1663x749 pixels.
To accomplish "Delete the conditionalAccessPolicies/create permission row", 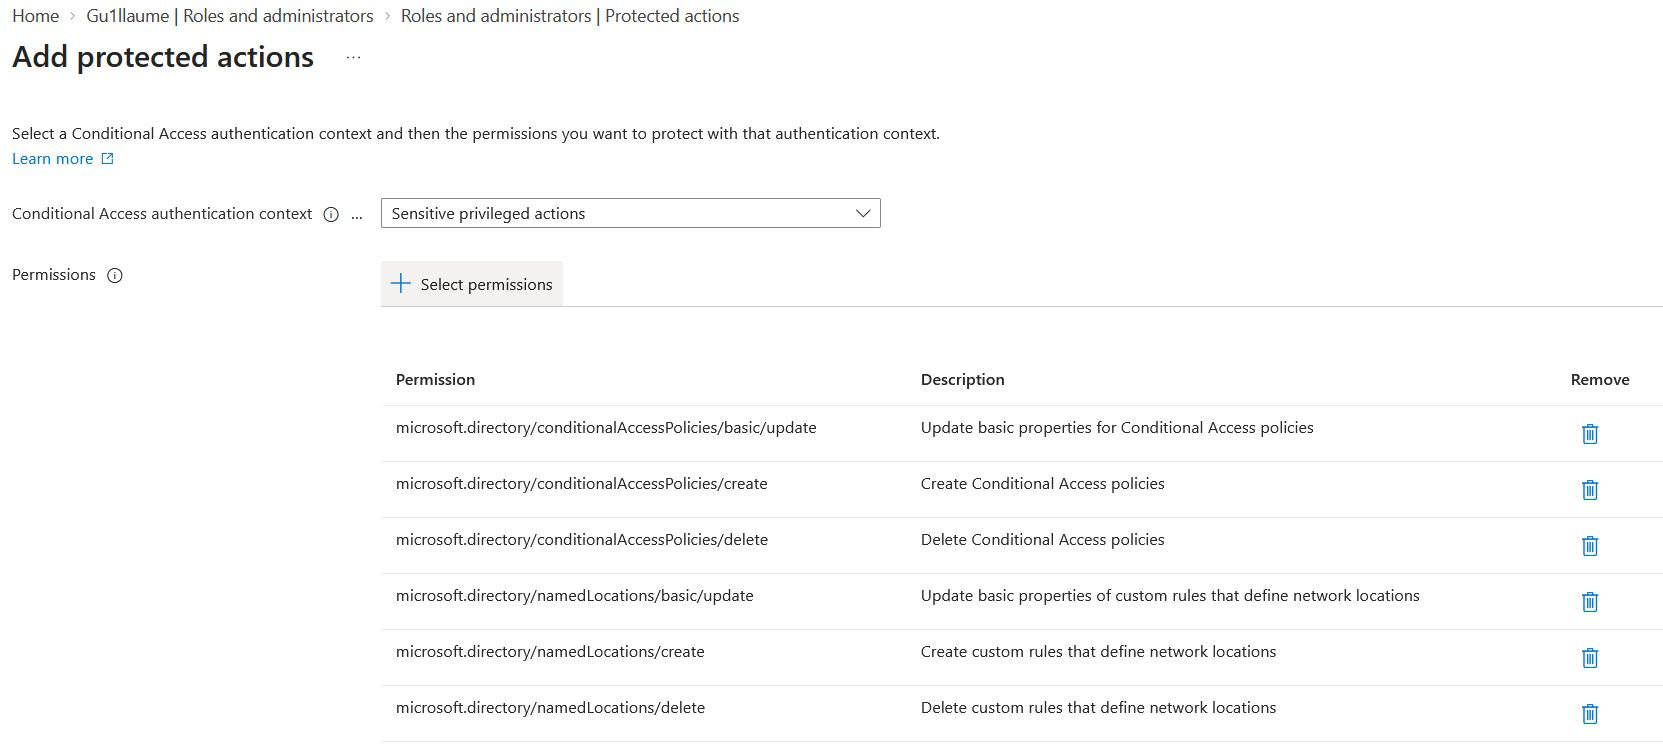I will tap(1590, 490).
